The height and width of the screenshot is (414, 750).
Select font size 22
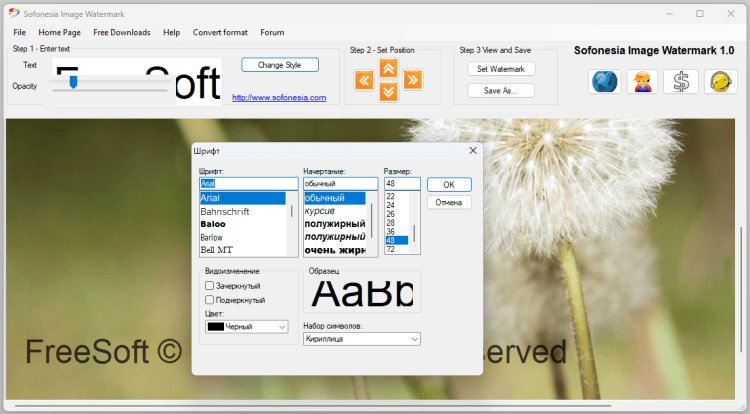click(397, 196)
